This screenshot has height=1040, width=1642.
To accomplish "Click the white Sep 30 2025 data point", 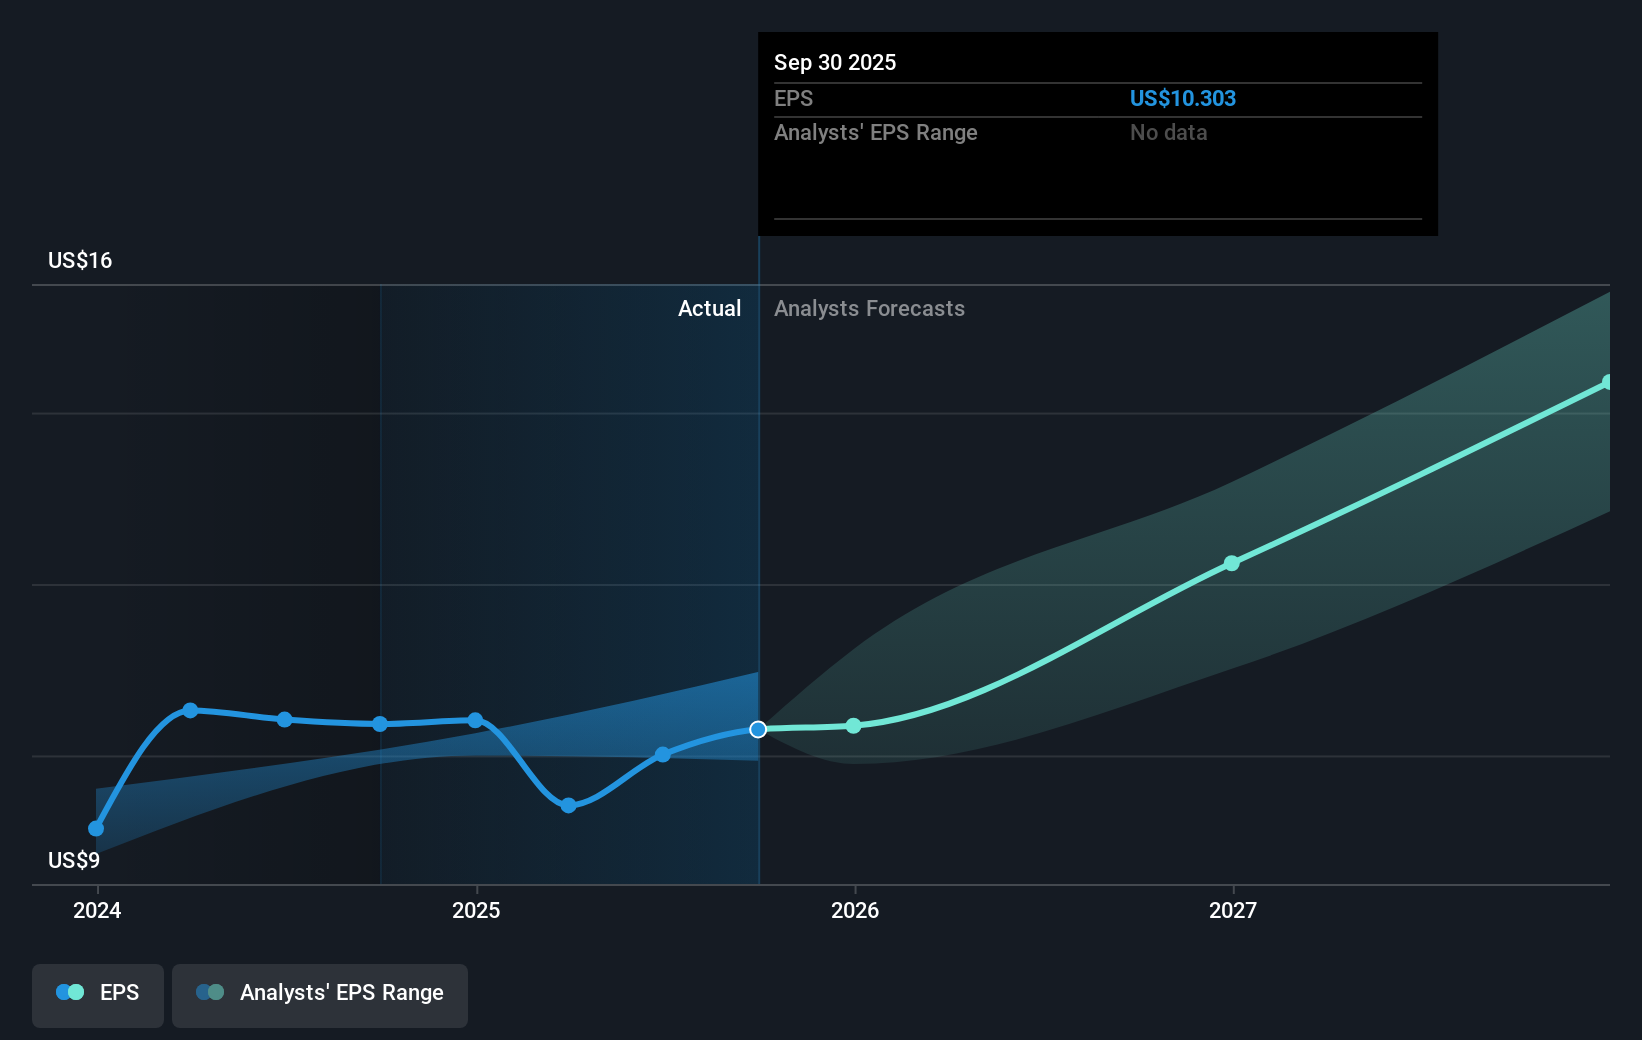I will [758, 729].
